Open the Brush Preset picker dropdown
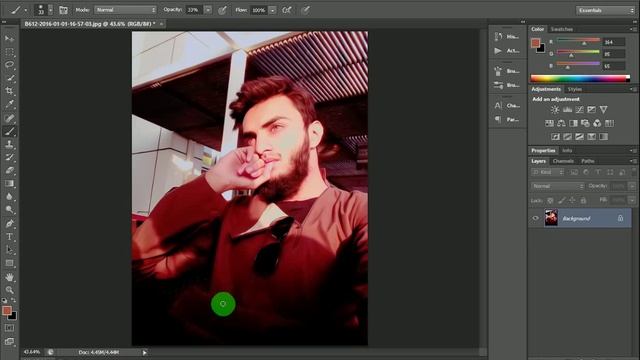Viewport: 640px width, 360px height. coord(51,10)
